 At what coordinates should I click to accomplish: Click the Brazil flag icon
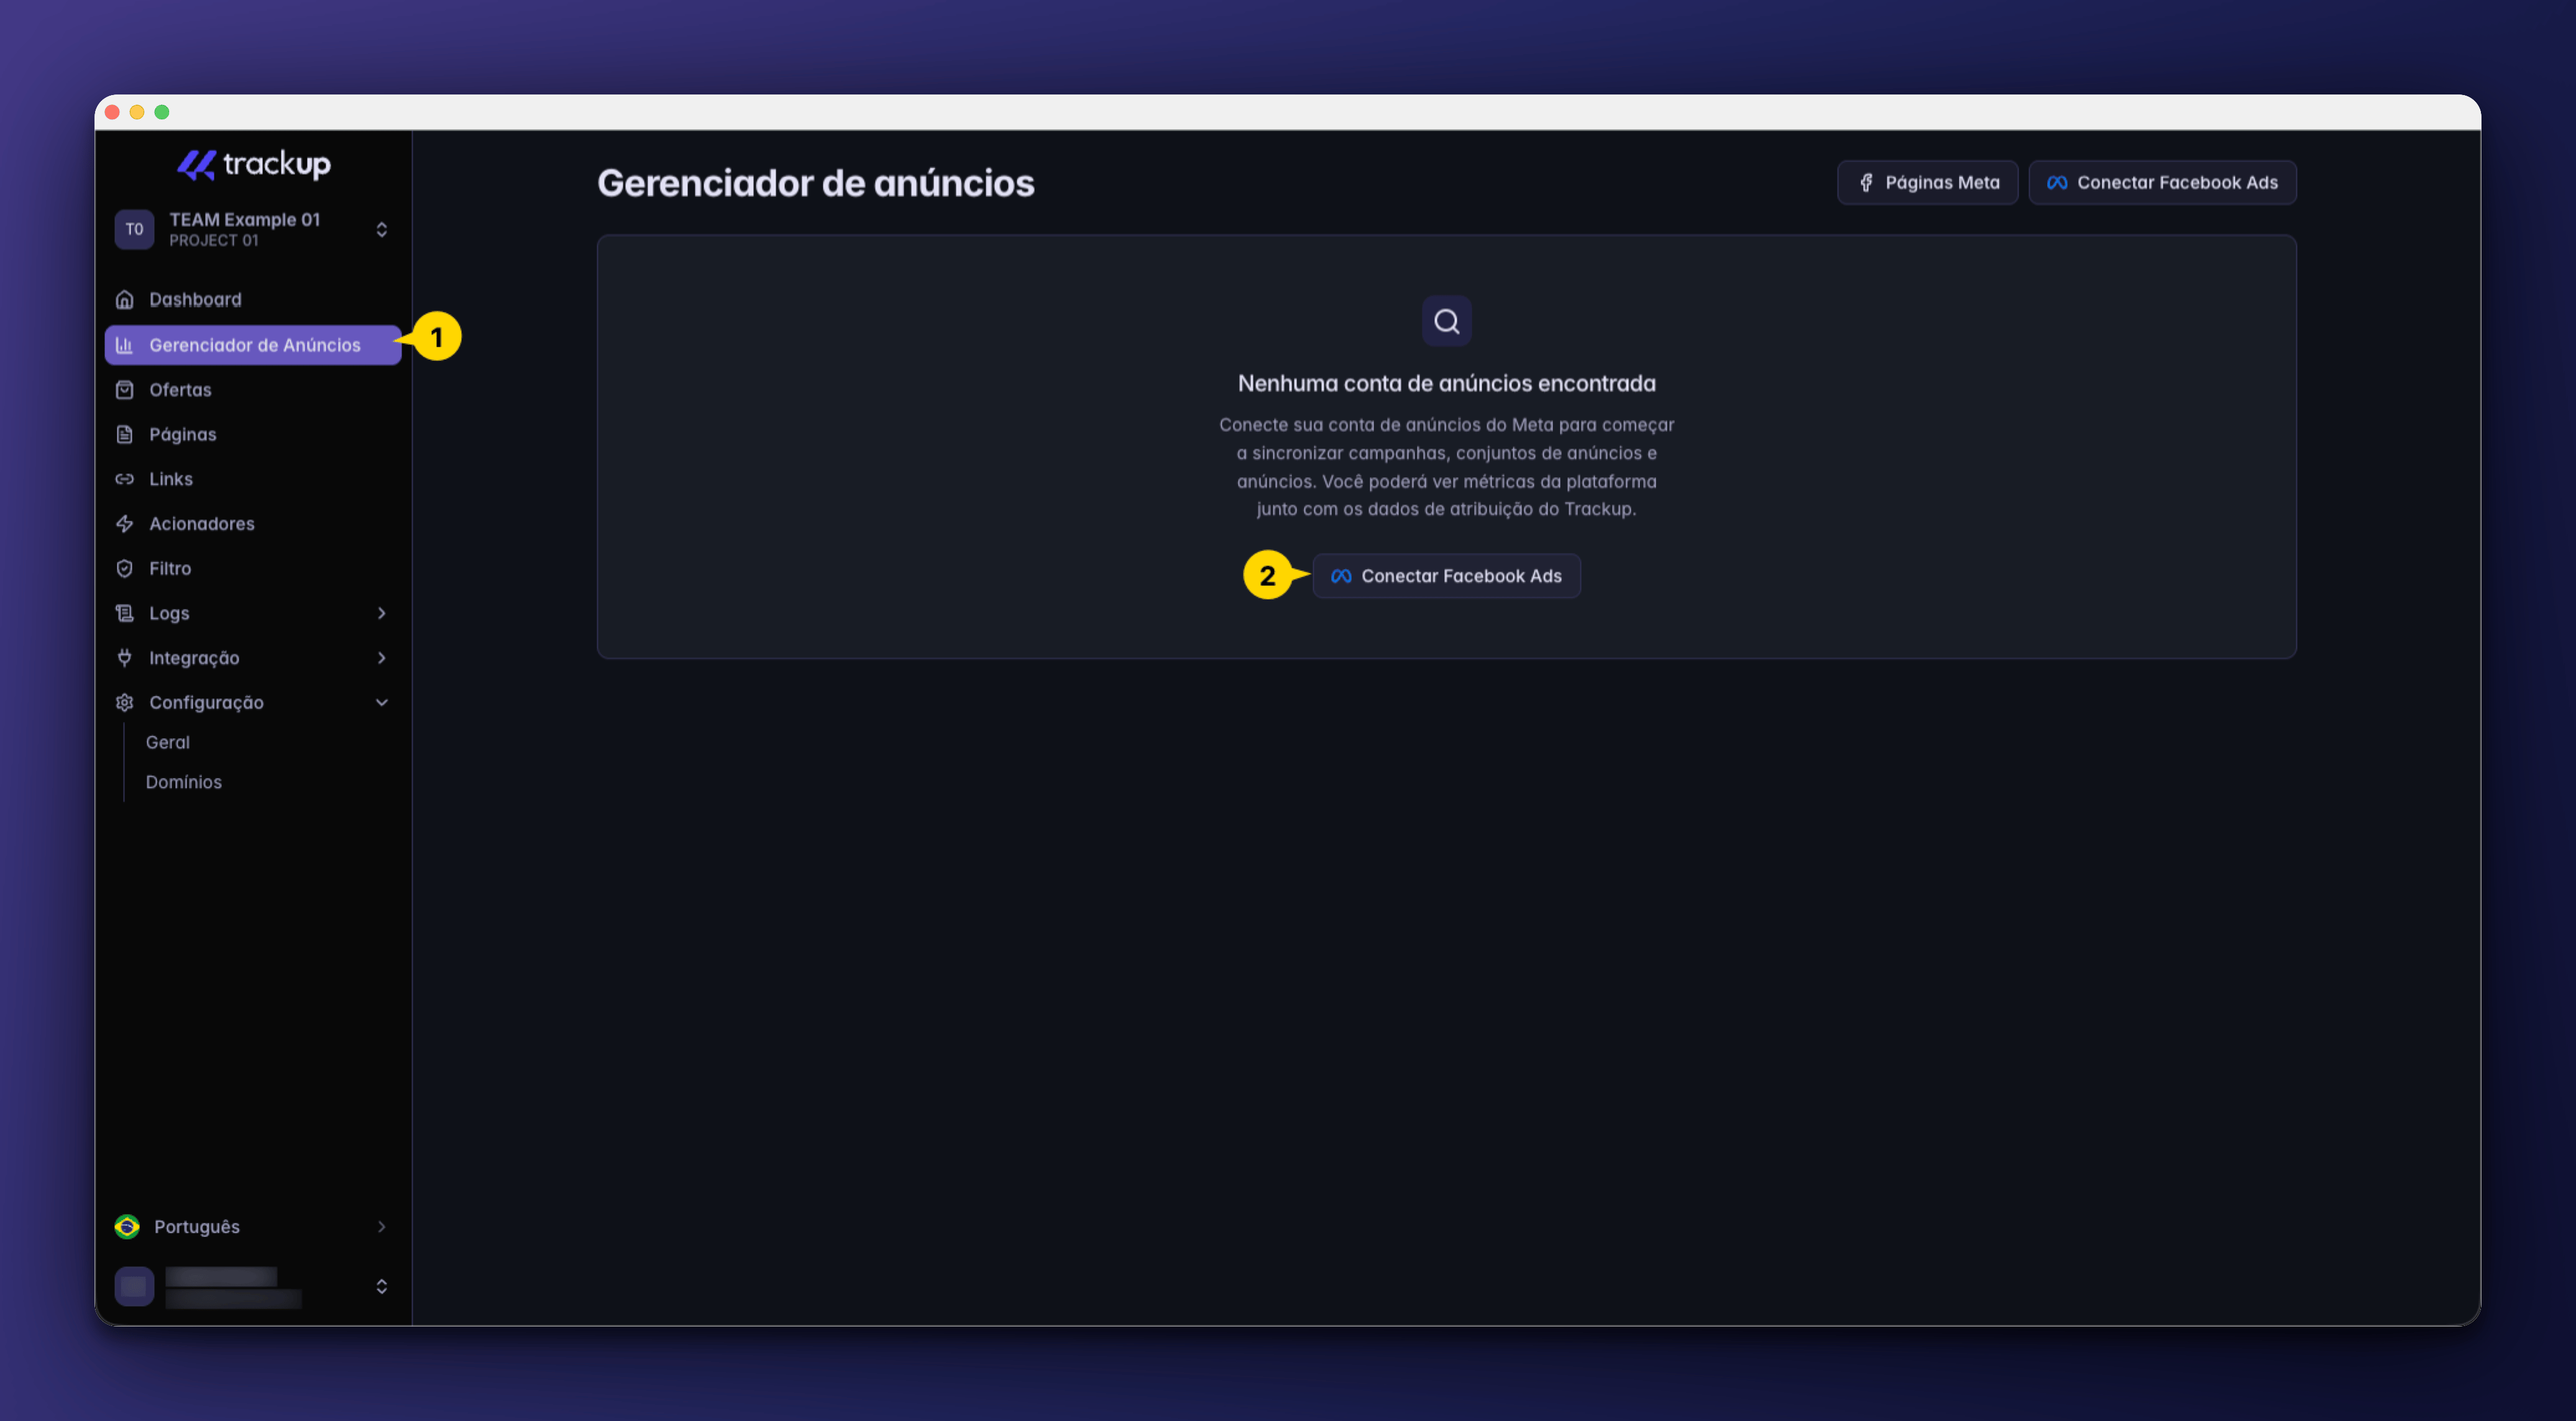pos(127,1227)
